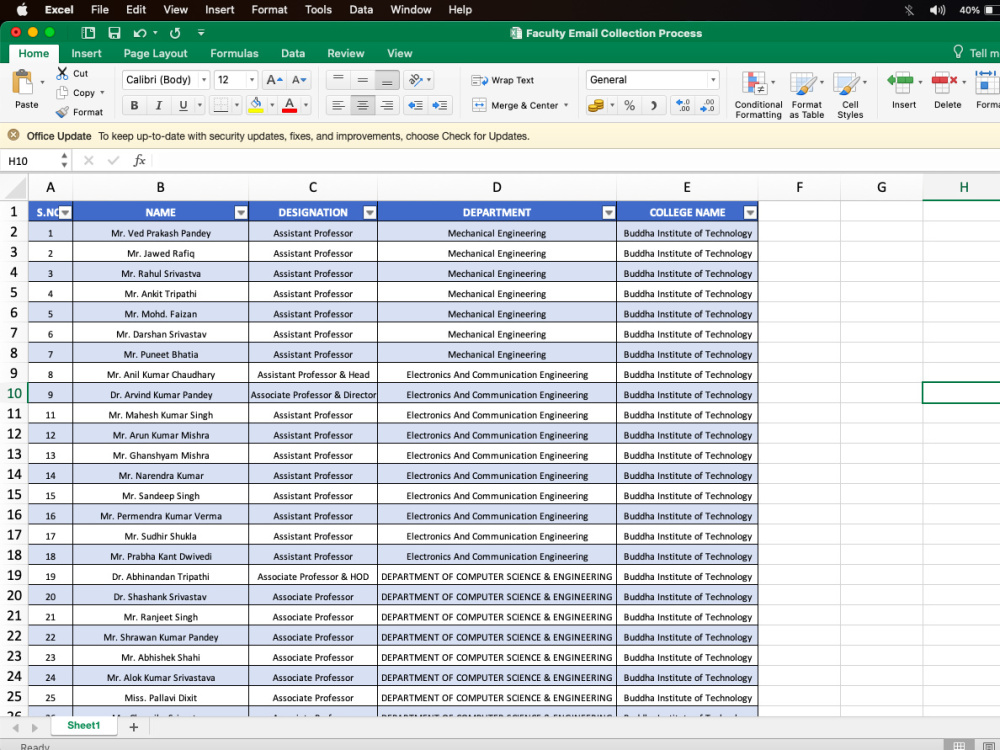Dismiss the Office Update banner

[13, 136]
